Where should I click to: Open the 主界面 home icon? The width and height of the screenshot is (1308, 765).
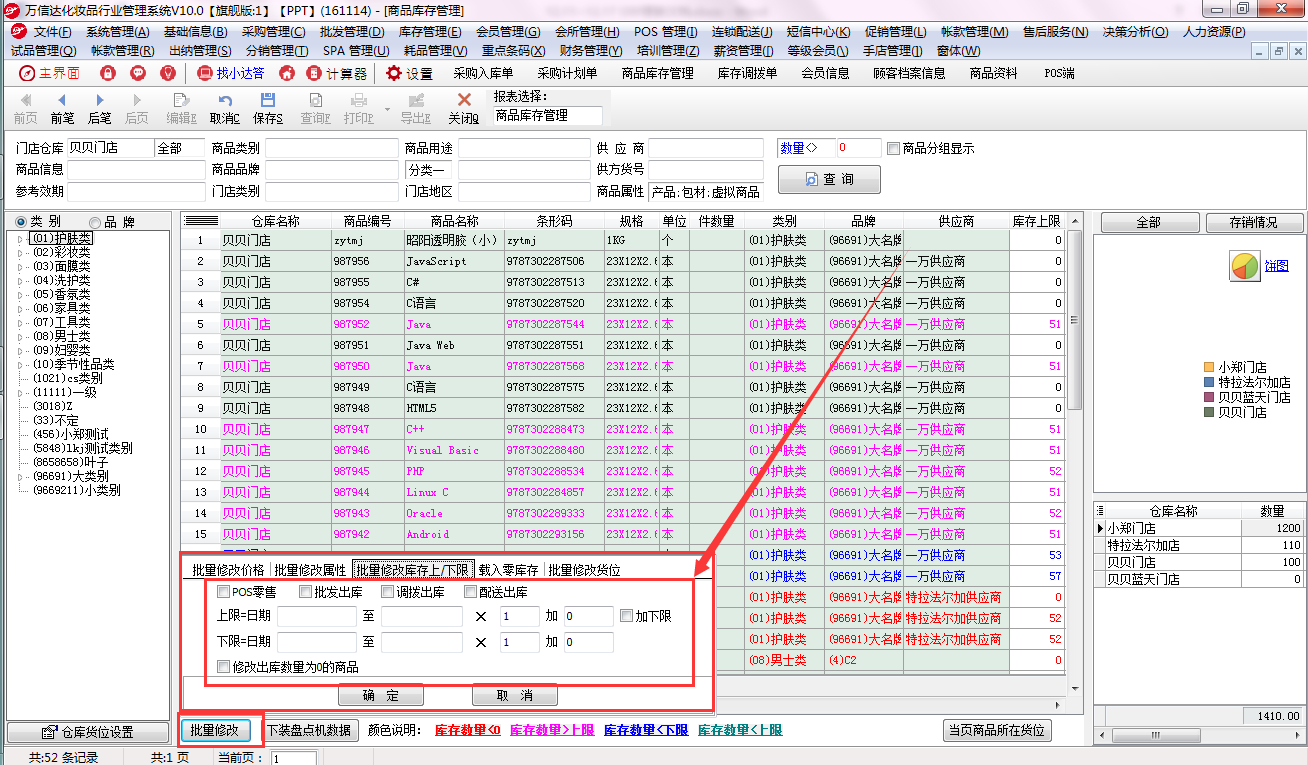(x=28, y=73)
